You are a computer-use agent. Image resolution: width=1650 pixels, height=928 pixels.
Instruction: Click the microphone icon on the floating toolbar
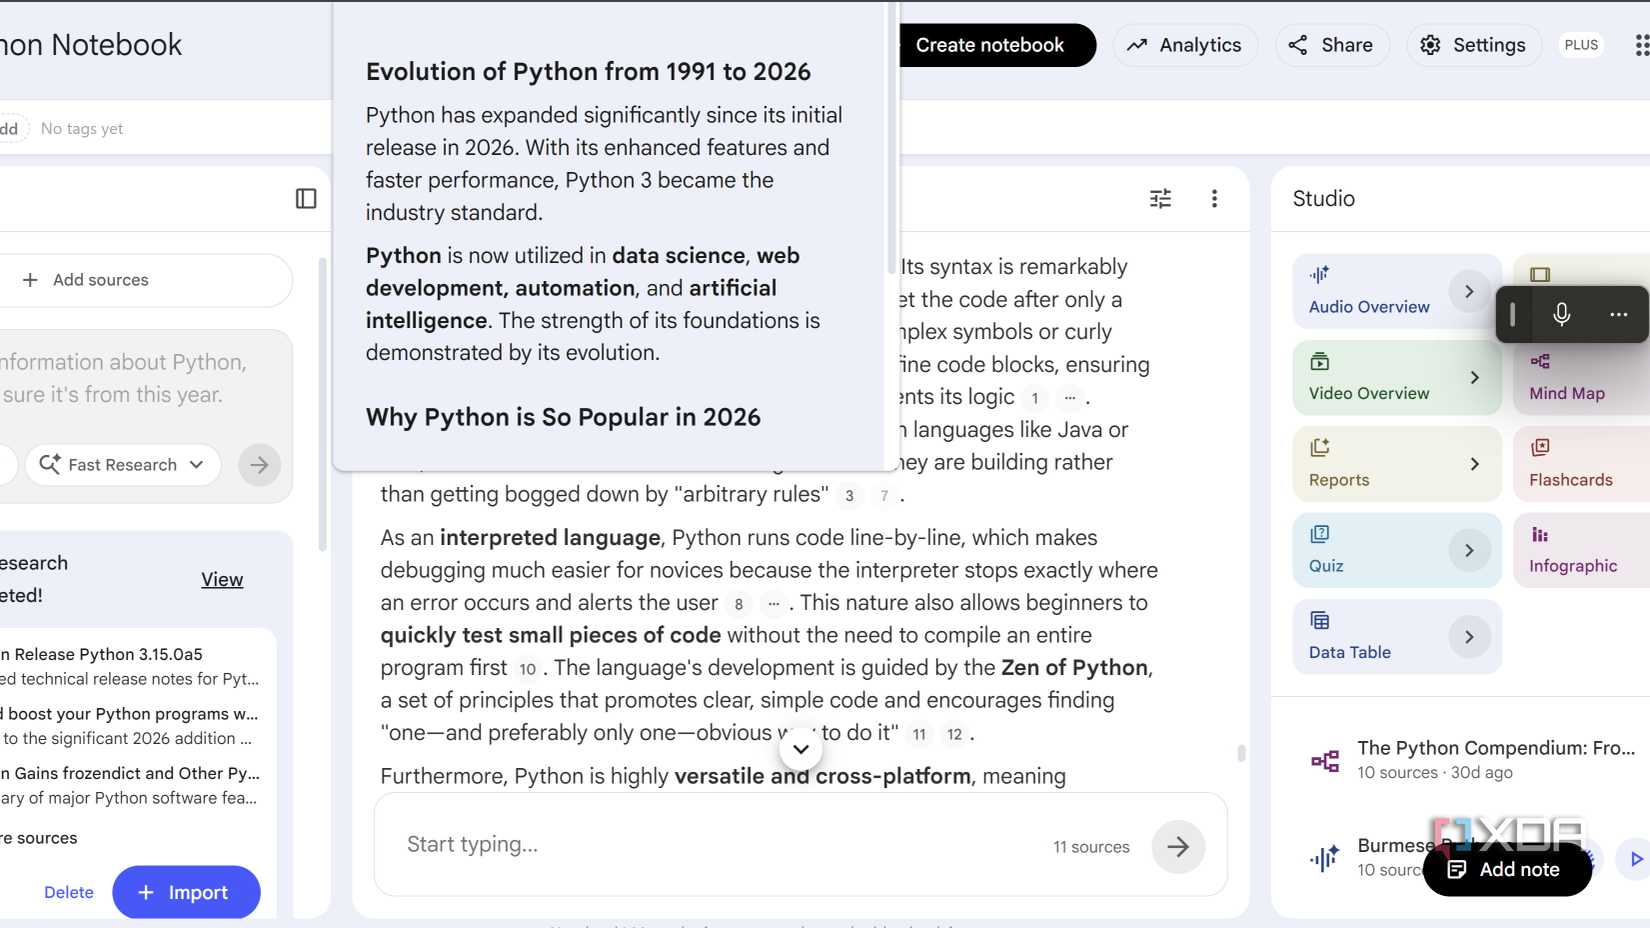(x=1561, y=314)
